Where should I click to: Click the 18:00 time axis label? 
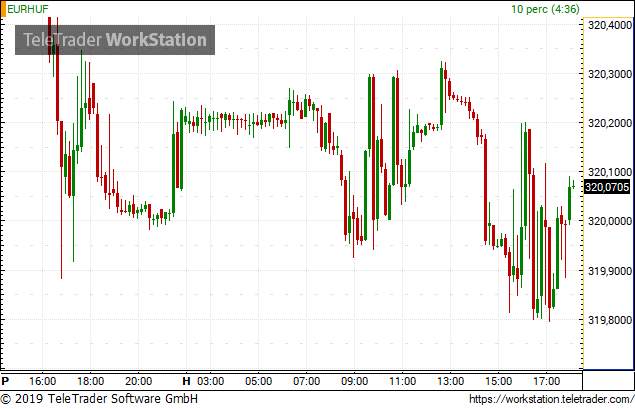click(90, 381)
